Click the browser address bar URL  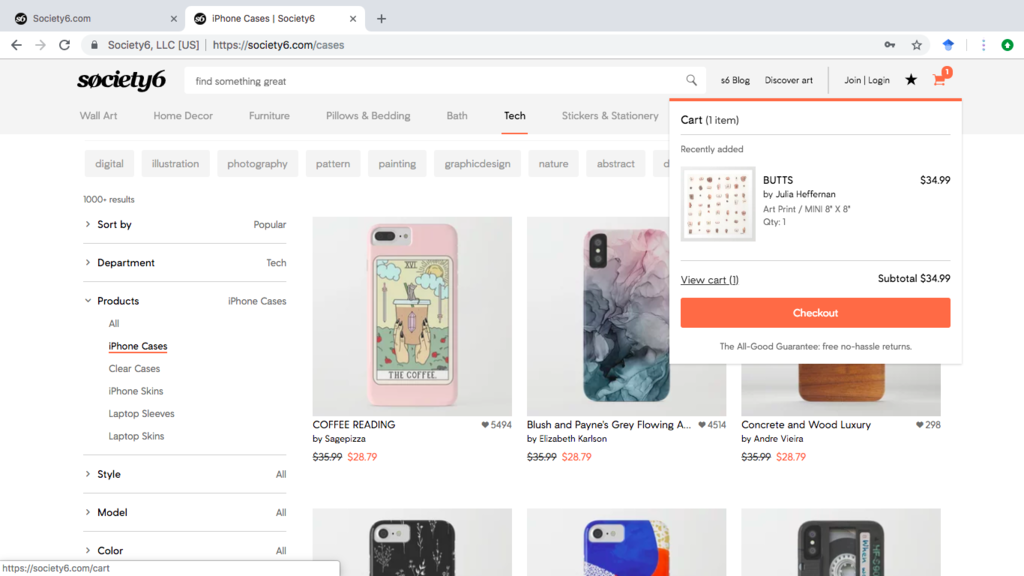[x=278, y=45]
